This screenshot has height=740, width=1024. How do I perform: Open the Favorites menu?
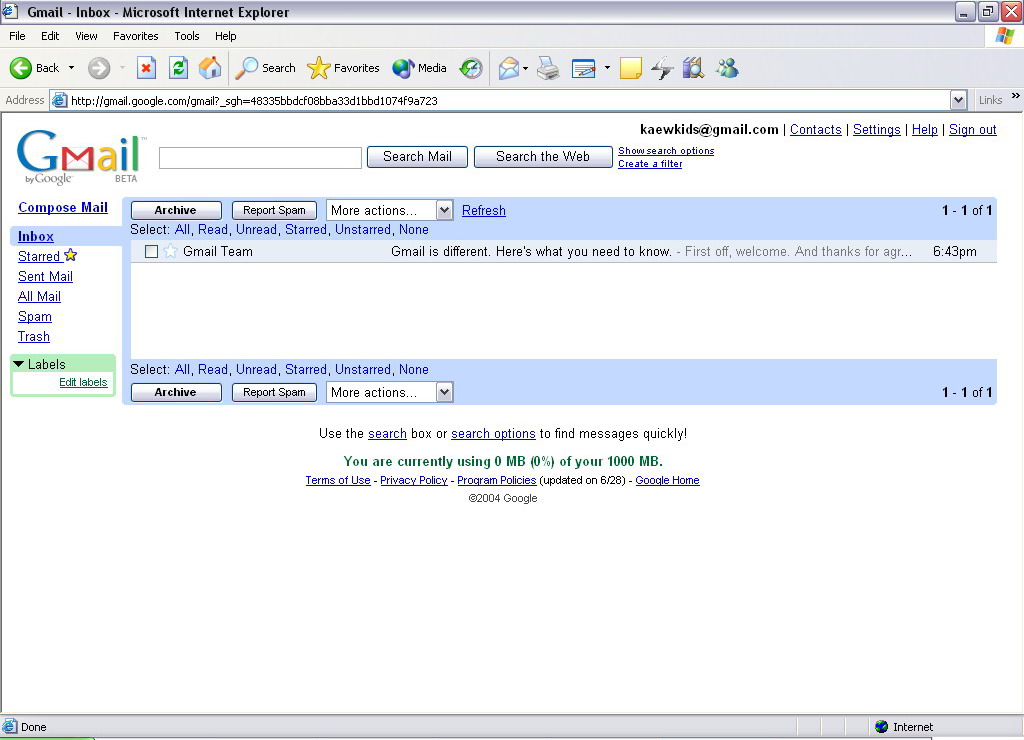[x=135, y=36]
